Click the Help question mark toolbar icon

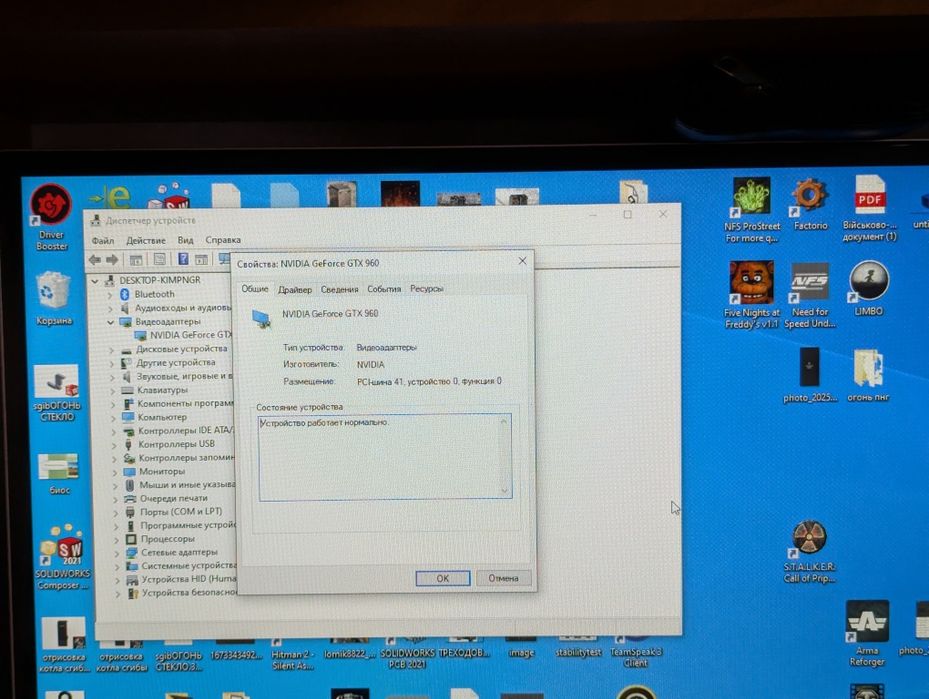click(183, 259)
